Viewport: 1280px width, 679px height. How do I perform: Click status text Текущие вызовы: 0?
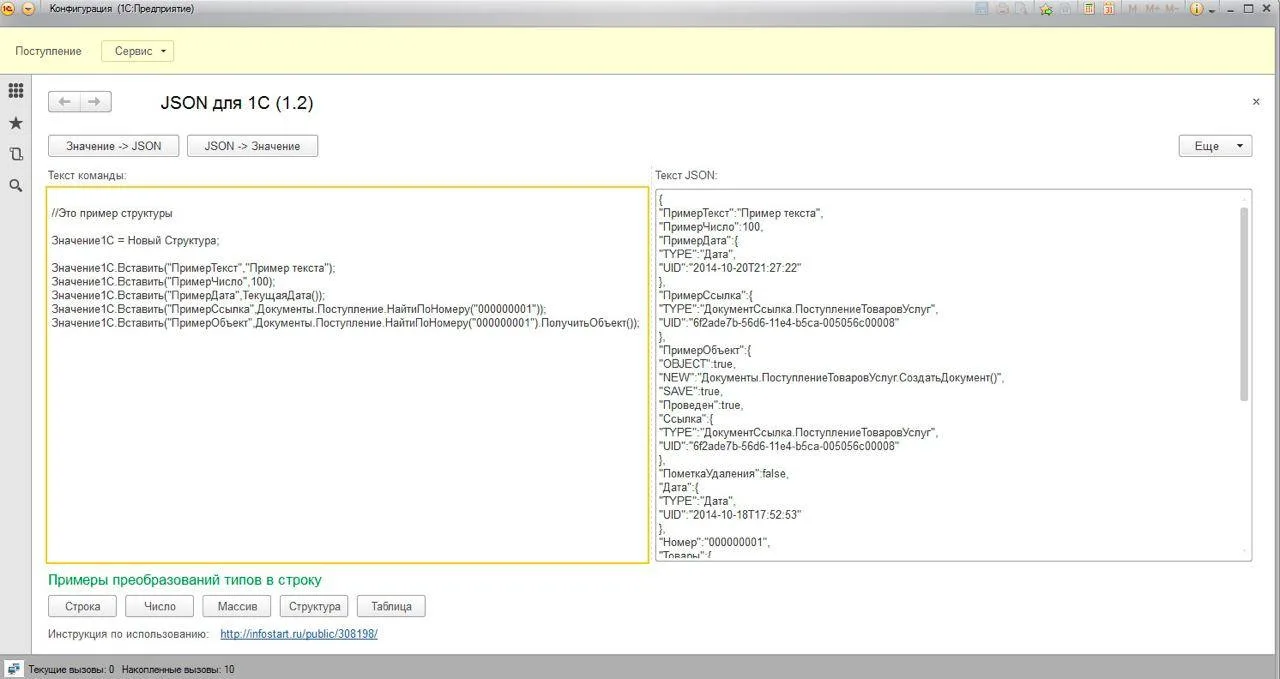tap(71, 670)
